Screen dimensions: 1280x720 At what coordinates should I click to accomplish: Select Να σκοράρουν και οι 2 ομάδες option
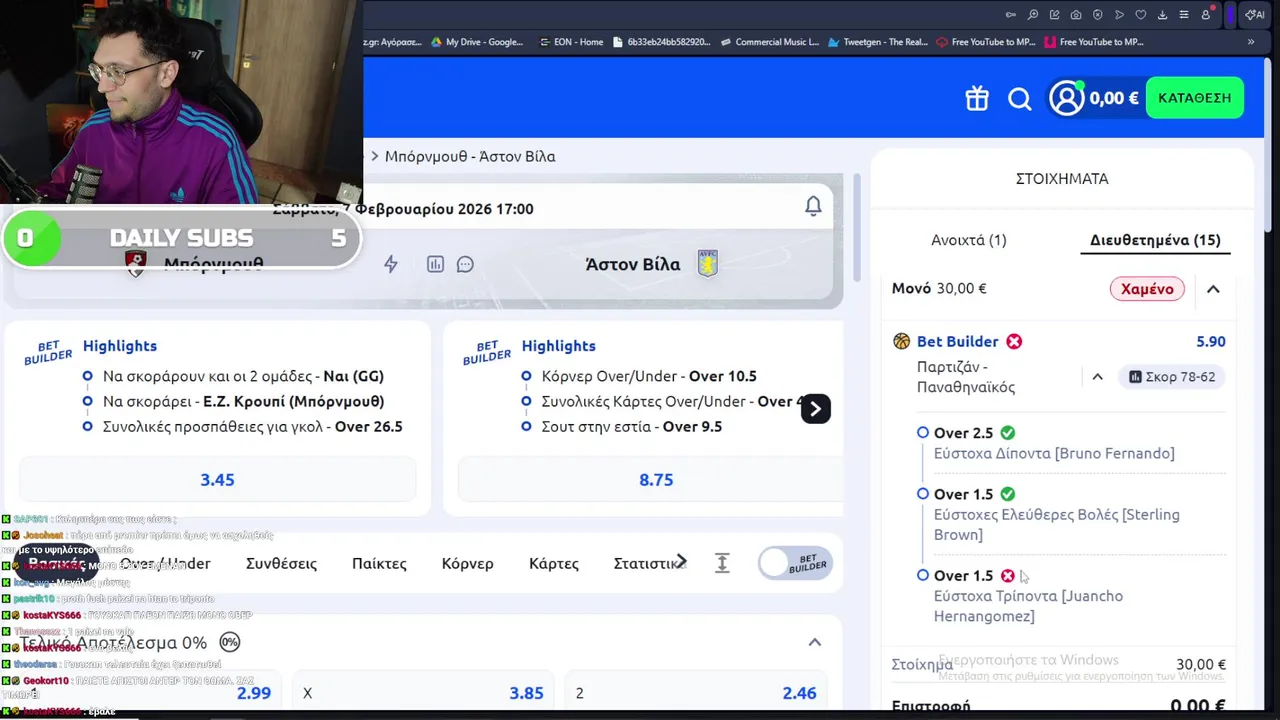[243, 376]
